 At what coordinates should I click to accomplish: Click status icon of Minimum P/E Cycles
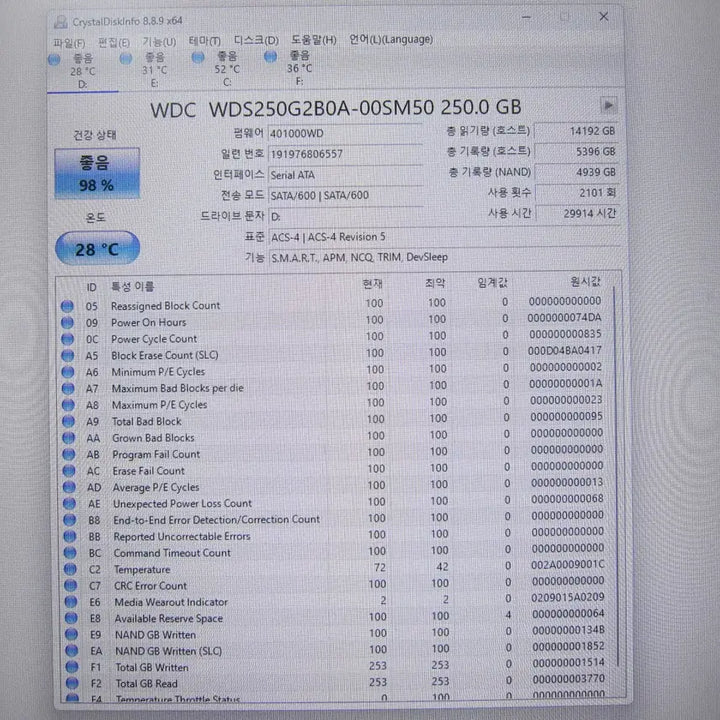point(68,372)
